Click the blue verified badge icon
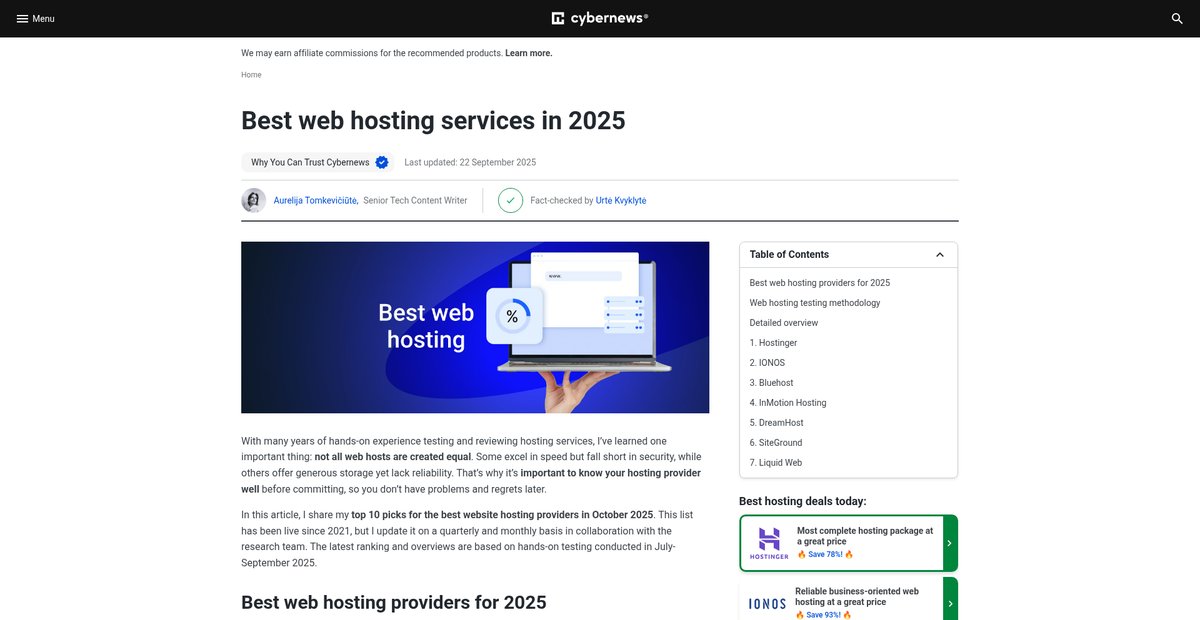The height and width of the screenshot is (620, 1200). tap(382, 162)
